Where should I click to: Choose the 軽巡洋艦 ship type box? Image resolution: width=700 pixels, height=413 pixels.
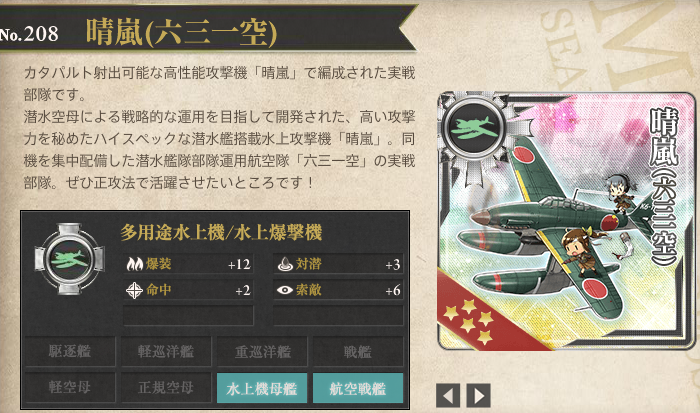[166, 351]
